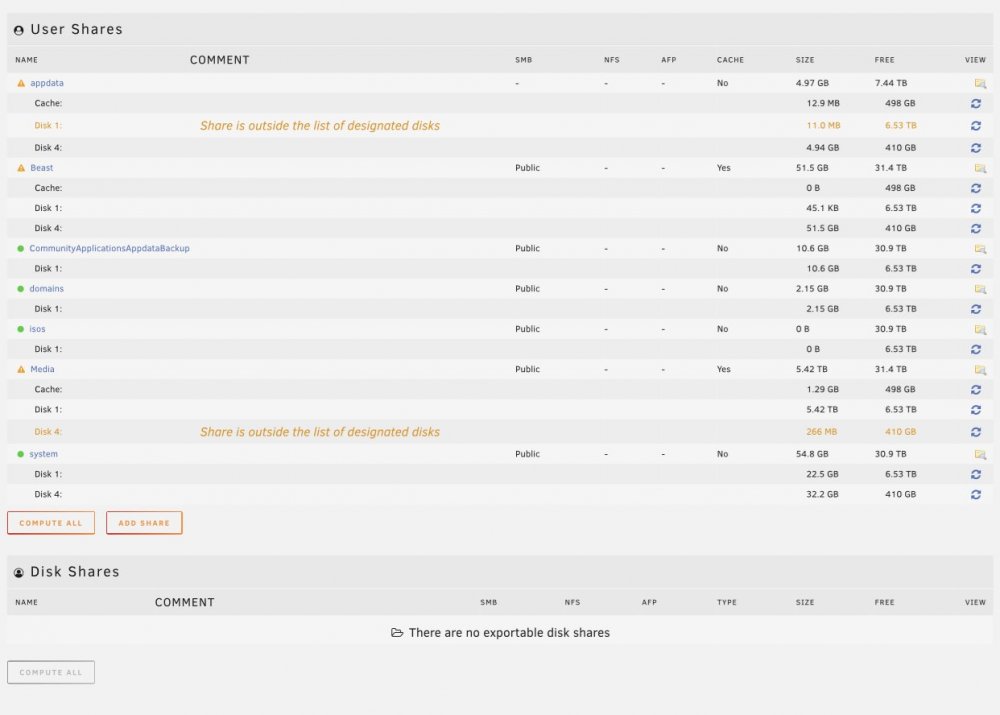Recompute appdata Cache row with refresh icon
The height and width of the screenshot is (715, 1000).
(976, 103)
